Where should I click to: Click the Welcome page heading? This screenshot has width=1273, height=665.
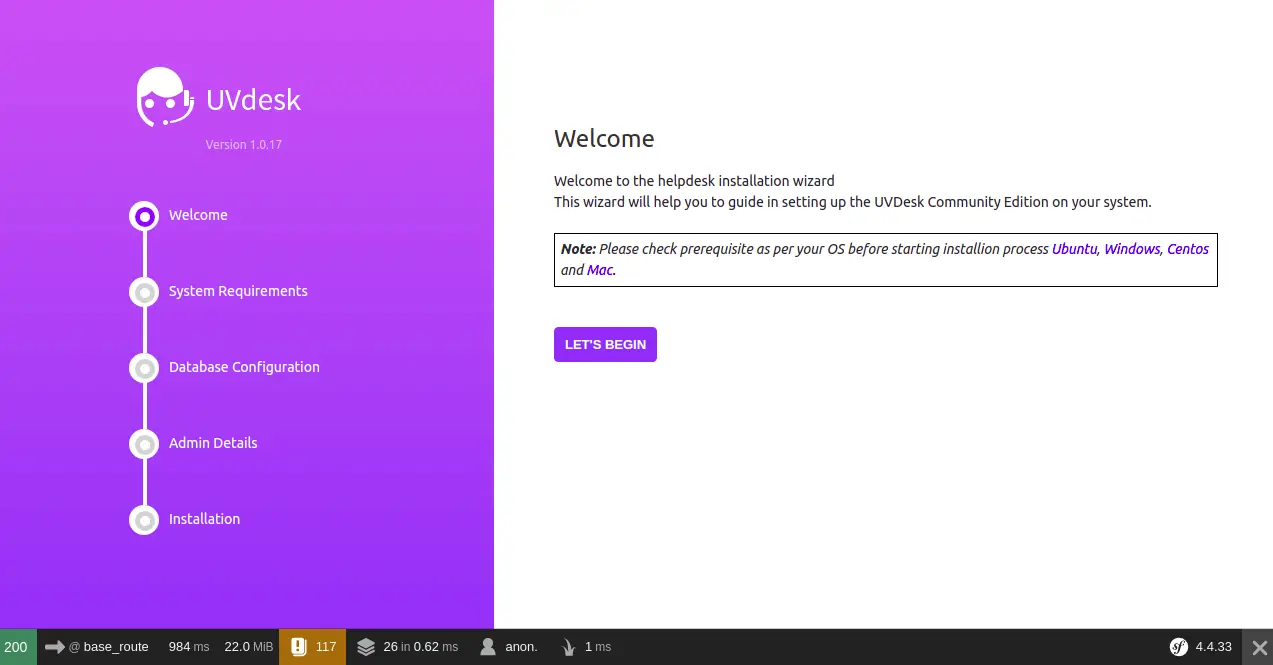point(604,138)
